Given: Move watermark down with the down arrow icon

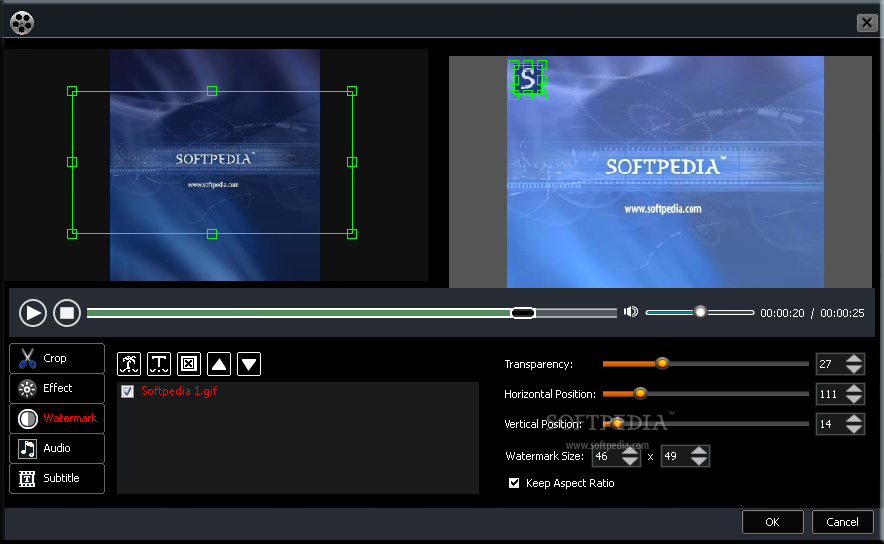Looking at the screenshot, I should (x=249, y=364).
